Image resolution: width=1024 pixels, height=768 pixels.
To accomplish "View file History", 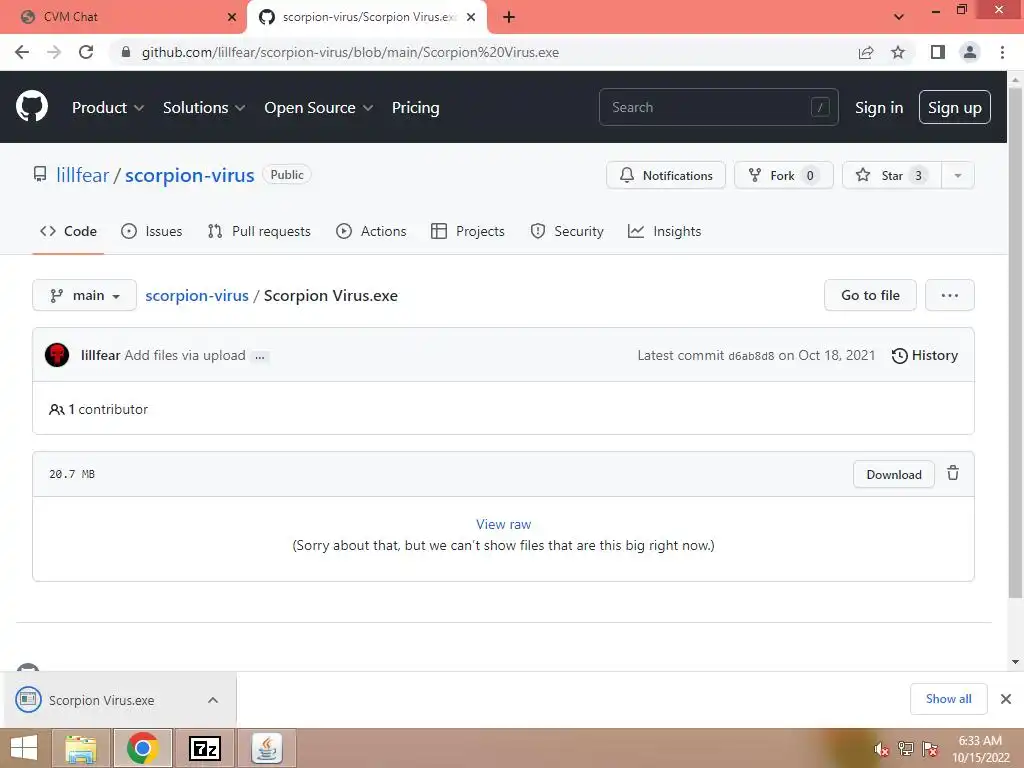I will pos(925,355).
